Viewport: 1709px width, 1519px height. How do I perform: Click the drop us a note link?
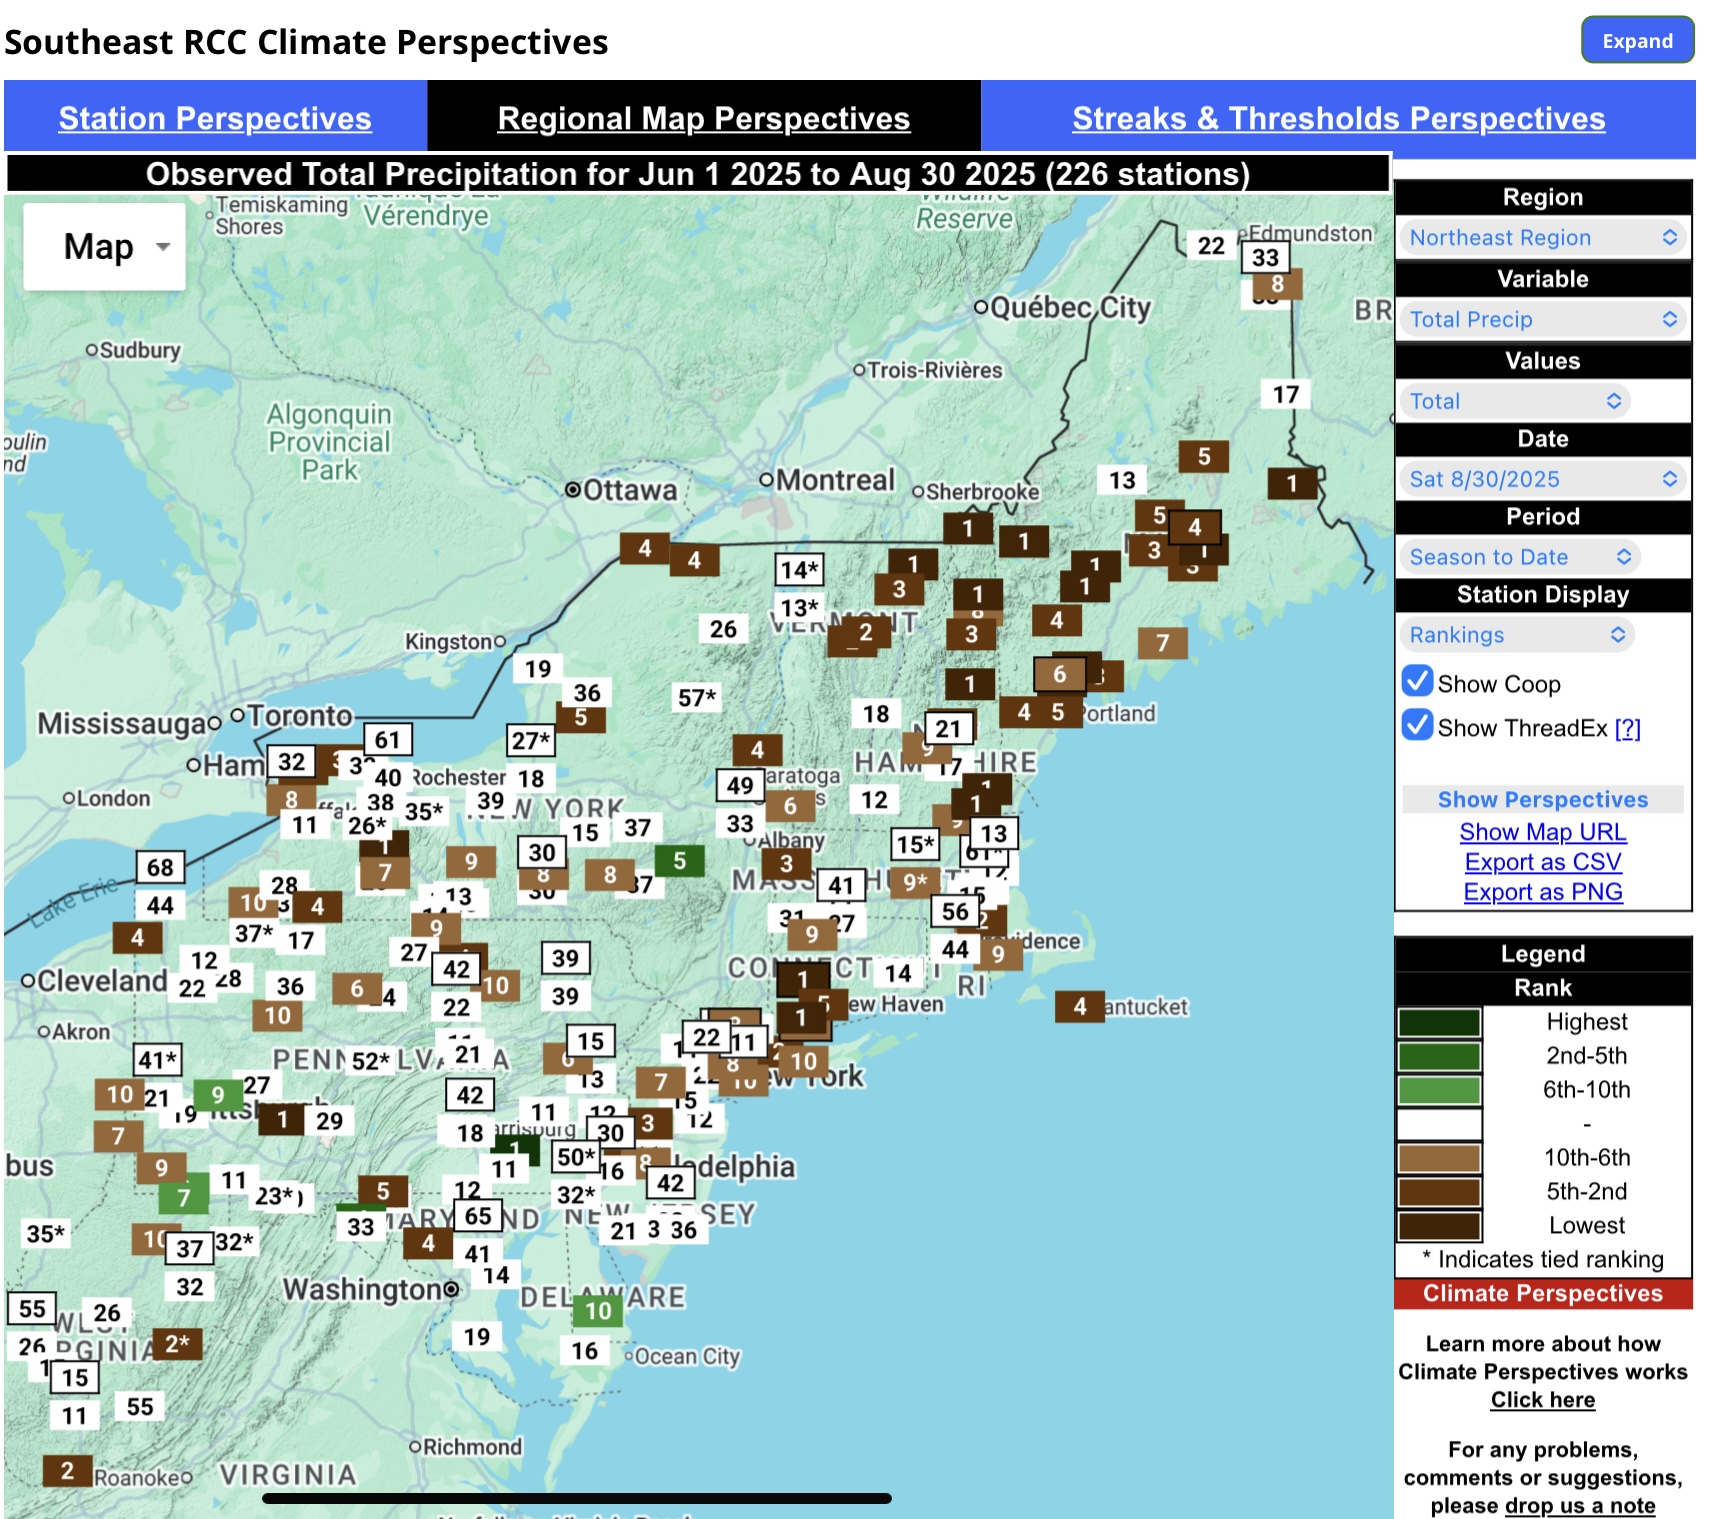point(1580,1506)
